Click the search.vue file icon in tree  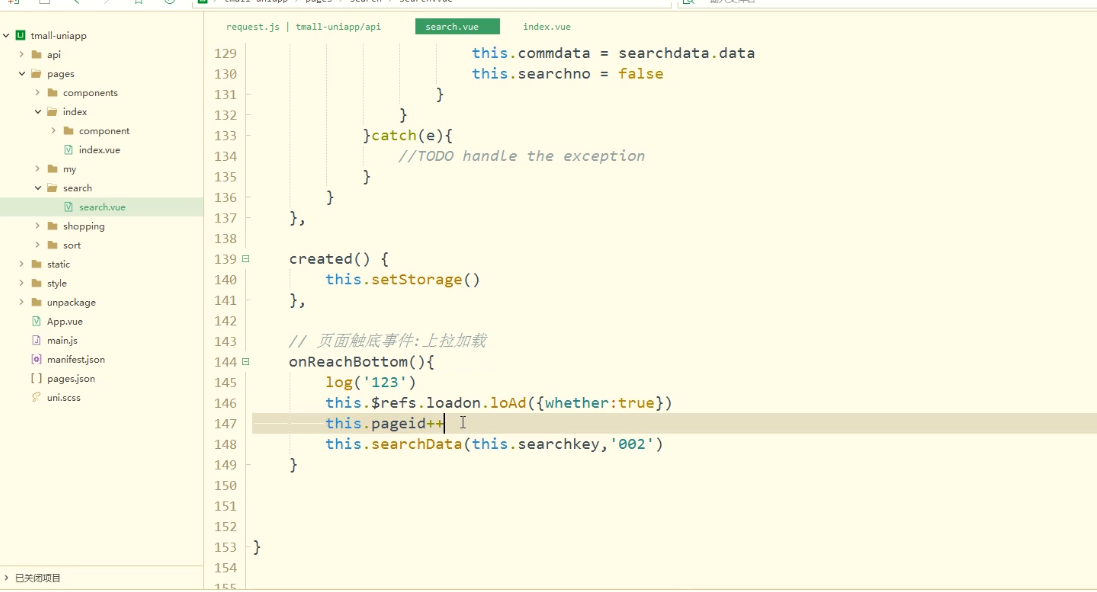(69, 207)
